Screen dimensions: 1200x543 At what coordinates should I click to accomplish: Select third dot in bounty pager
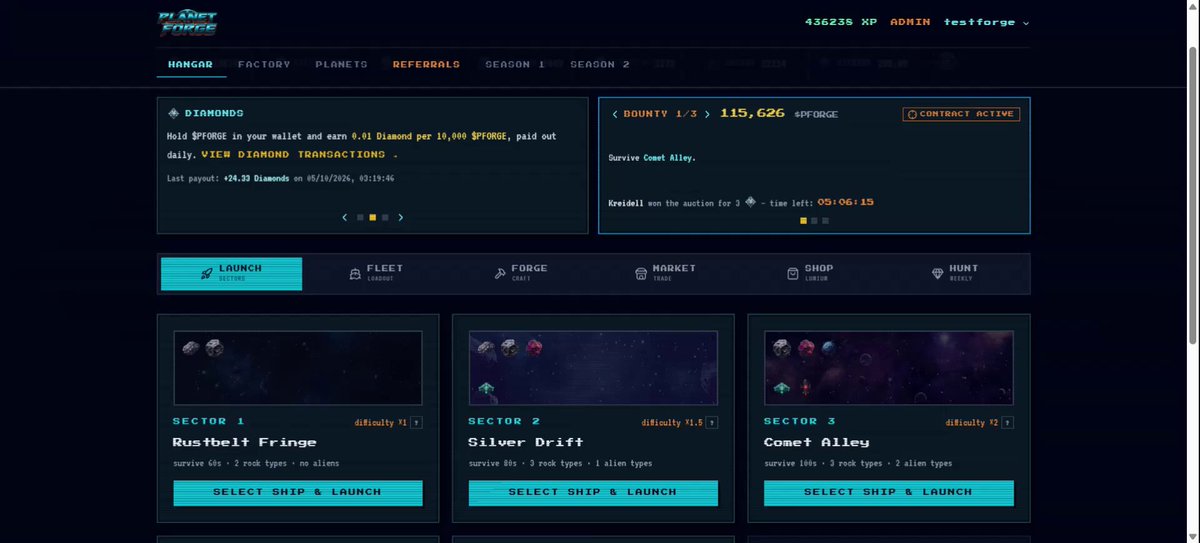825,220
